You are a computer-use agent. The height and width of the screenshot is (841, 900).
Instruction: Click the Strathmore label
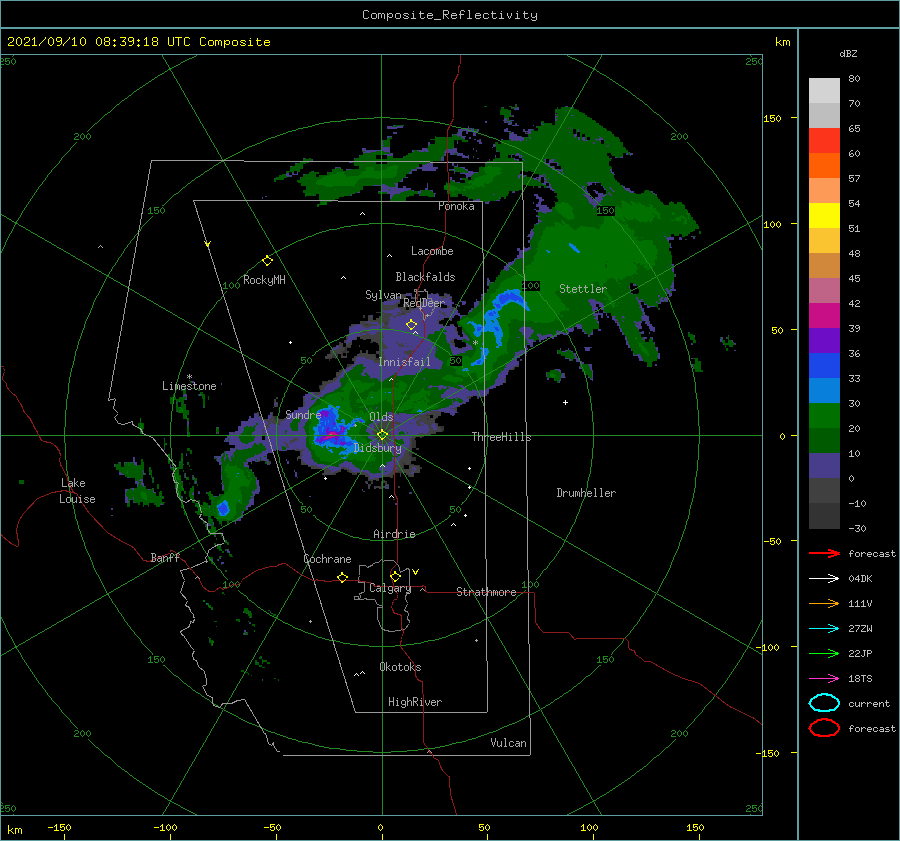pyautogui.click(x=486, y=592)
